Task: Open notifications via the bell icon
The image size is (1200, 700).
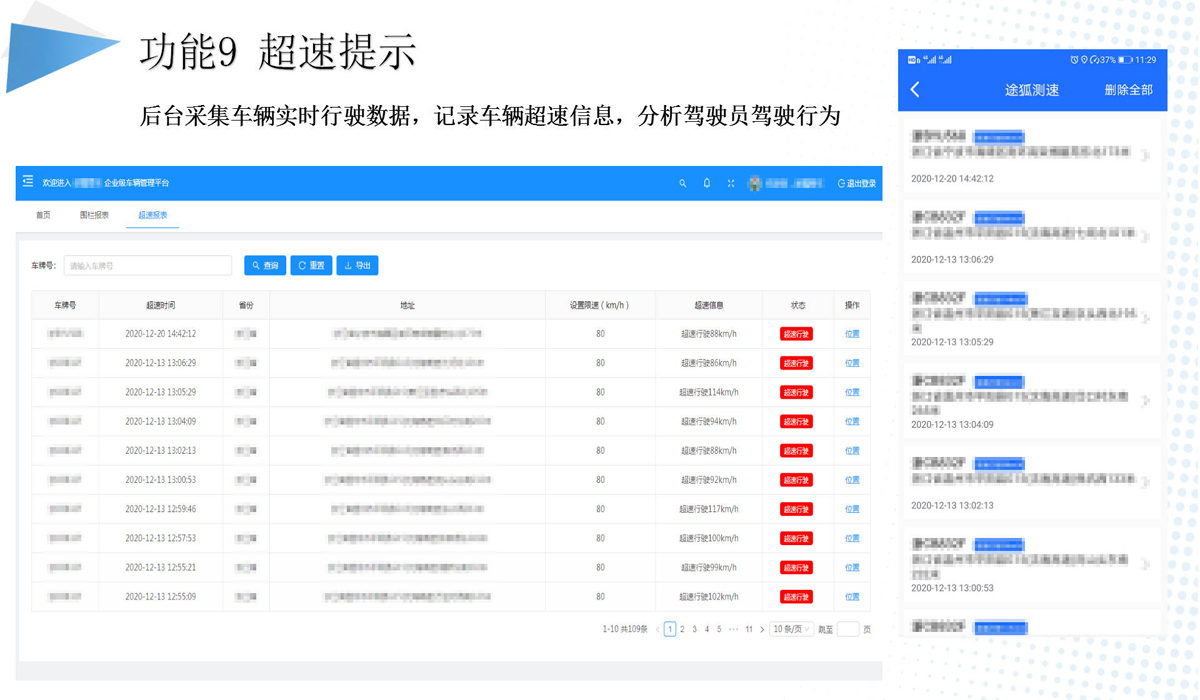Action: (707, 184)
